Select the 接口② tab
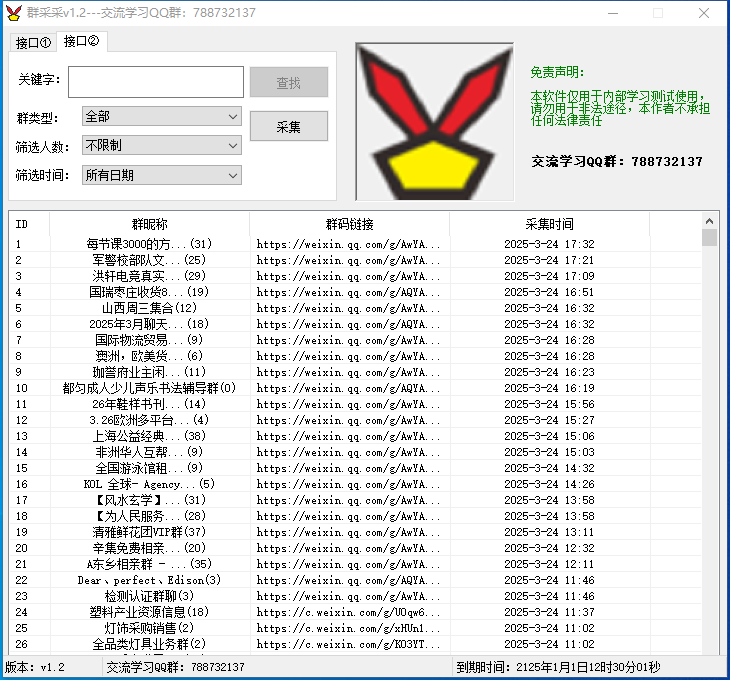 [81, 41]
